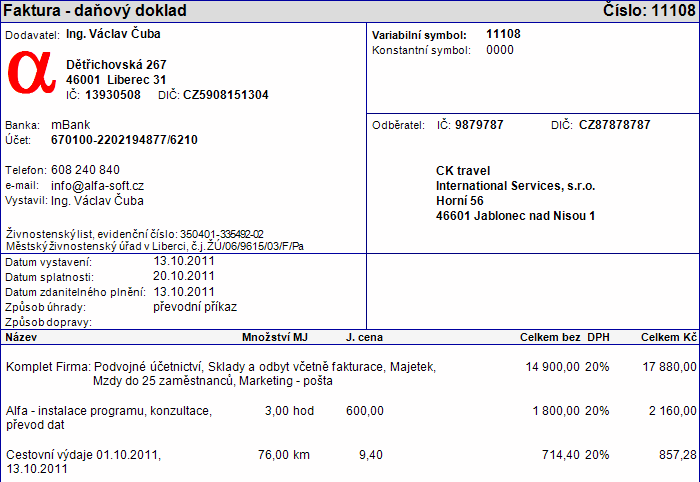The height and width of the screenshot is (482, 700).
Task: Click the 'Množství MJ' column header
Action: (x=275, y=337)
